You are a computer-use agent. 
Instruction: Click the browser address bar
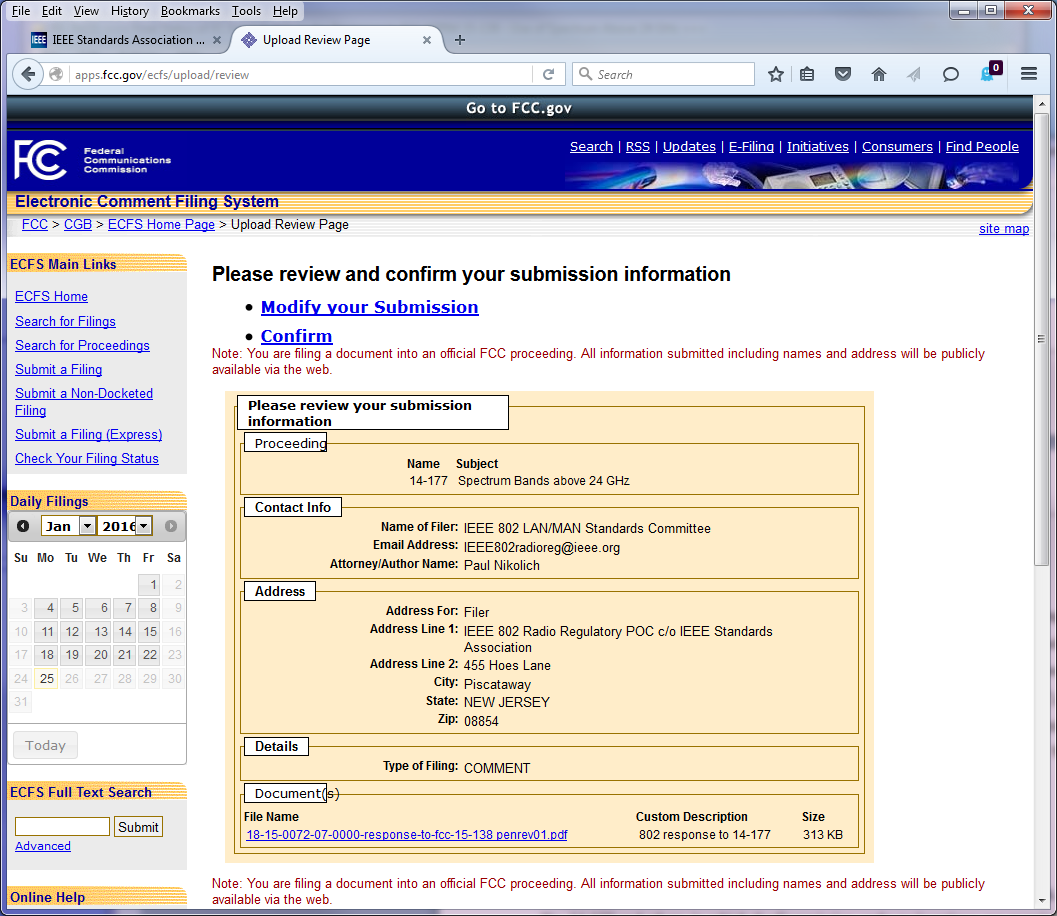pos(302,74)
